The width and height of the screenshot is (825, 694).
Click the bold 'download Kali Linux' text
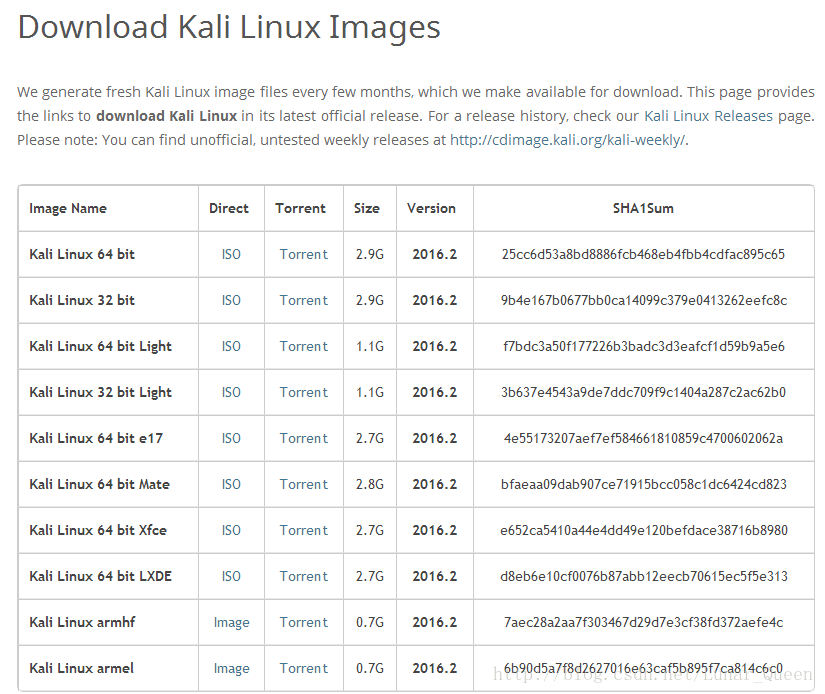pyautogui.click(x=167, y=116)
